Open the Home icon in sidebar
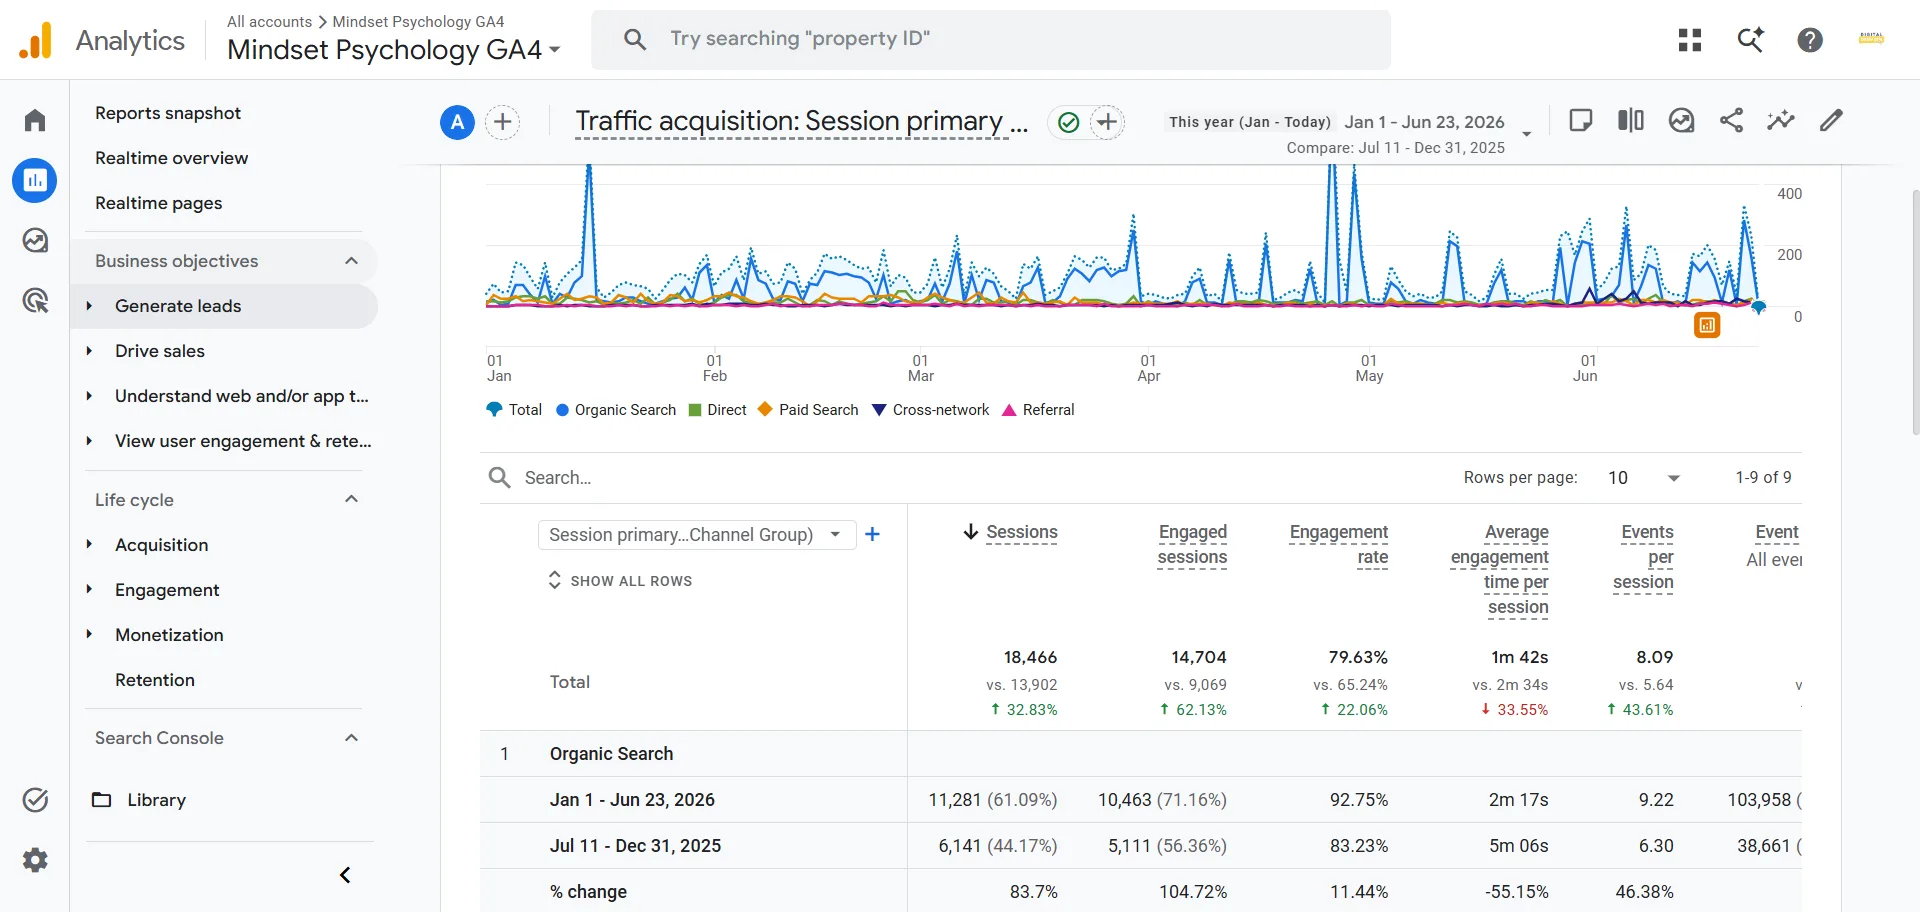Image resolution: width=1920 pixels, height=912 pixels. 35,121
